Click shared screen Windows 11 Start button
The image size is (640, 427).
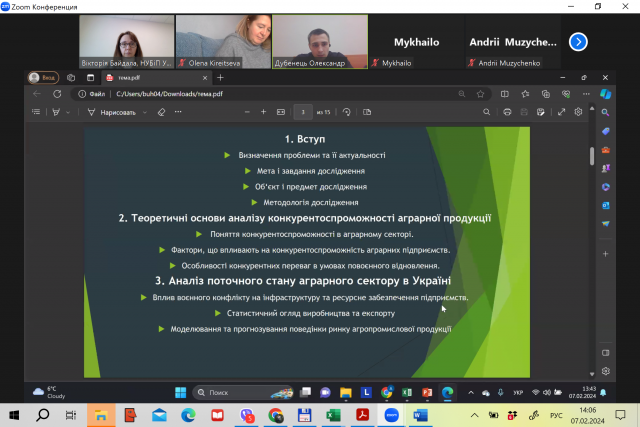[180, 392]
